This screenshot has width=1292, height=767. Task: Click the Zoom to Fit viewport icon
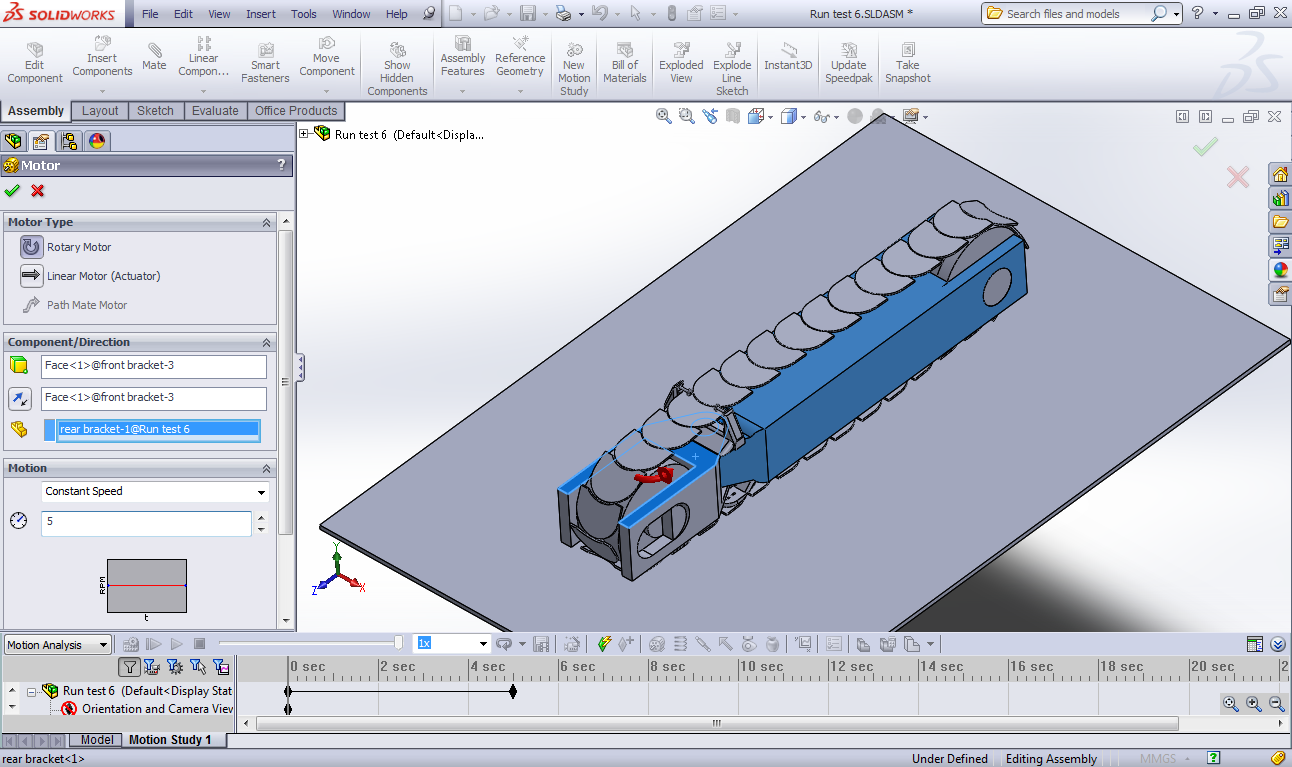[663, 115]
